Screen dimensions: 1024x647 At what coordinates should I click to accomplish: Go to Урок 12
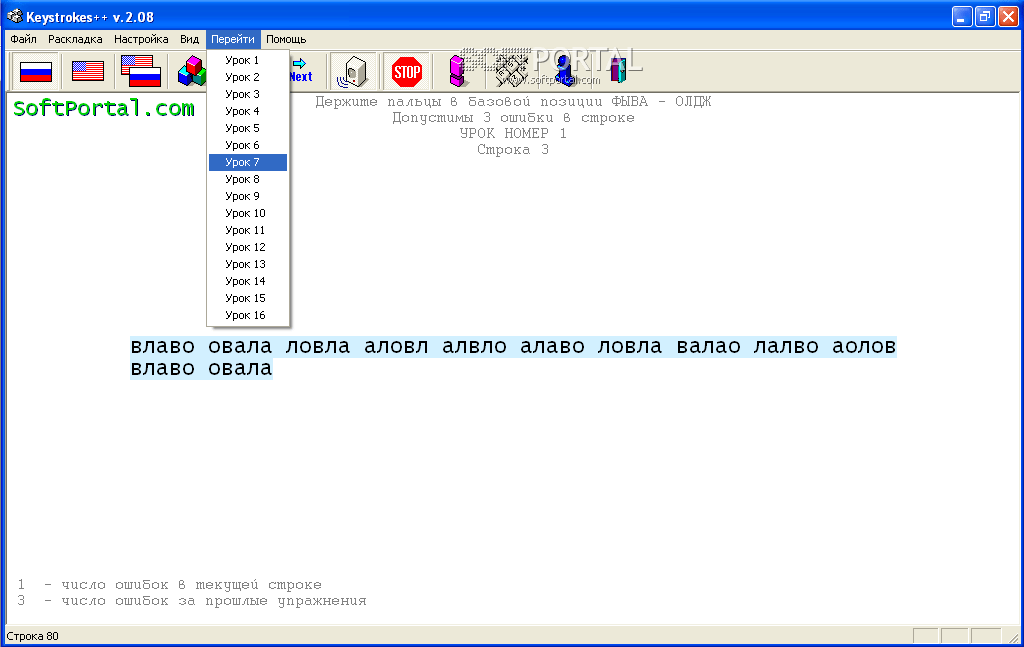248,247
